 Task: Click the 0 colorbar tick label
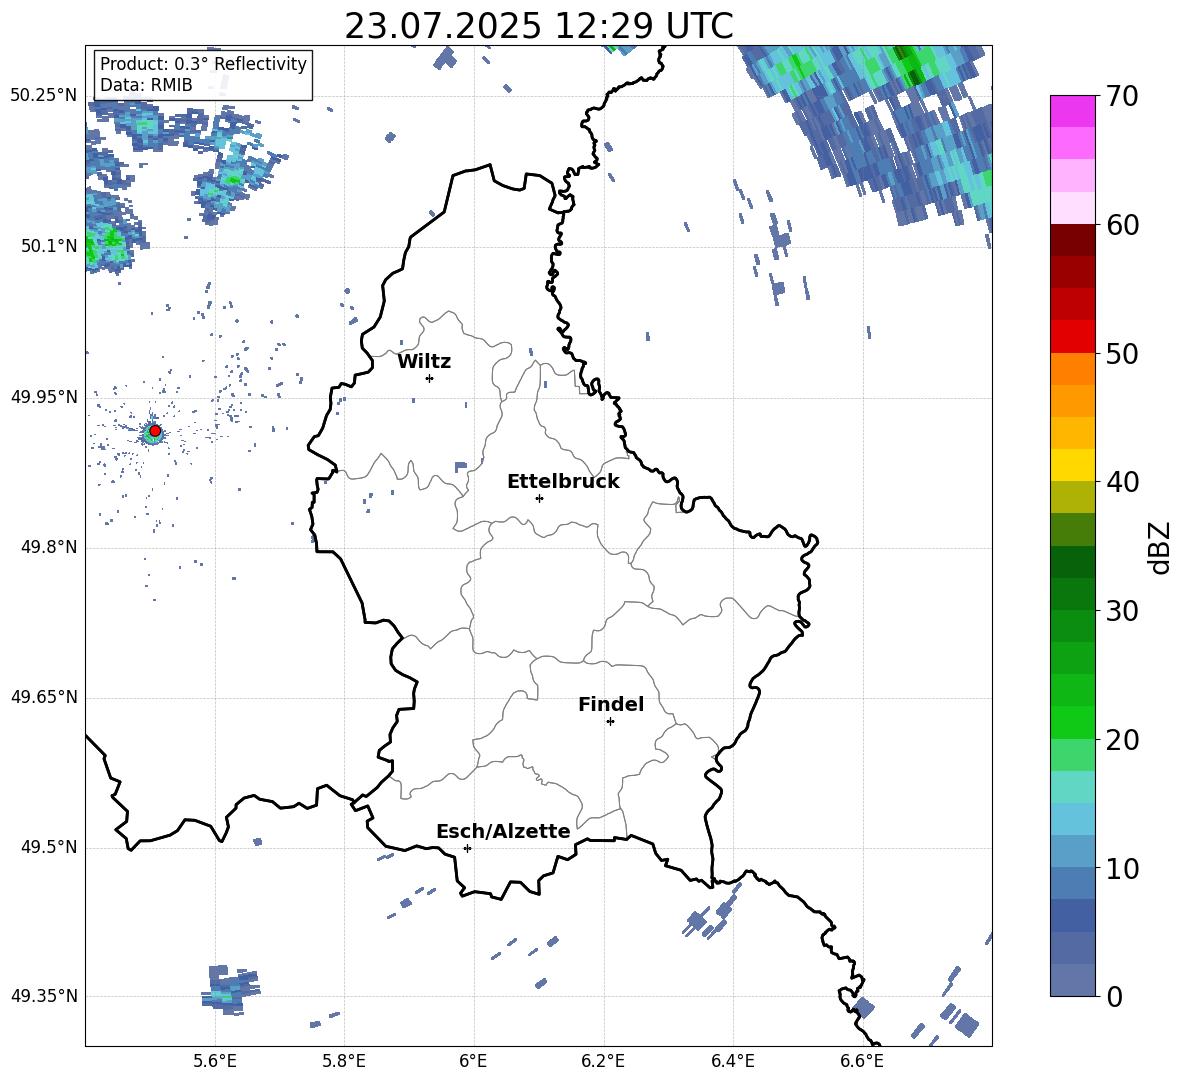tap(1114, 996)
